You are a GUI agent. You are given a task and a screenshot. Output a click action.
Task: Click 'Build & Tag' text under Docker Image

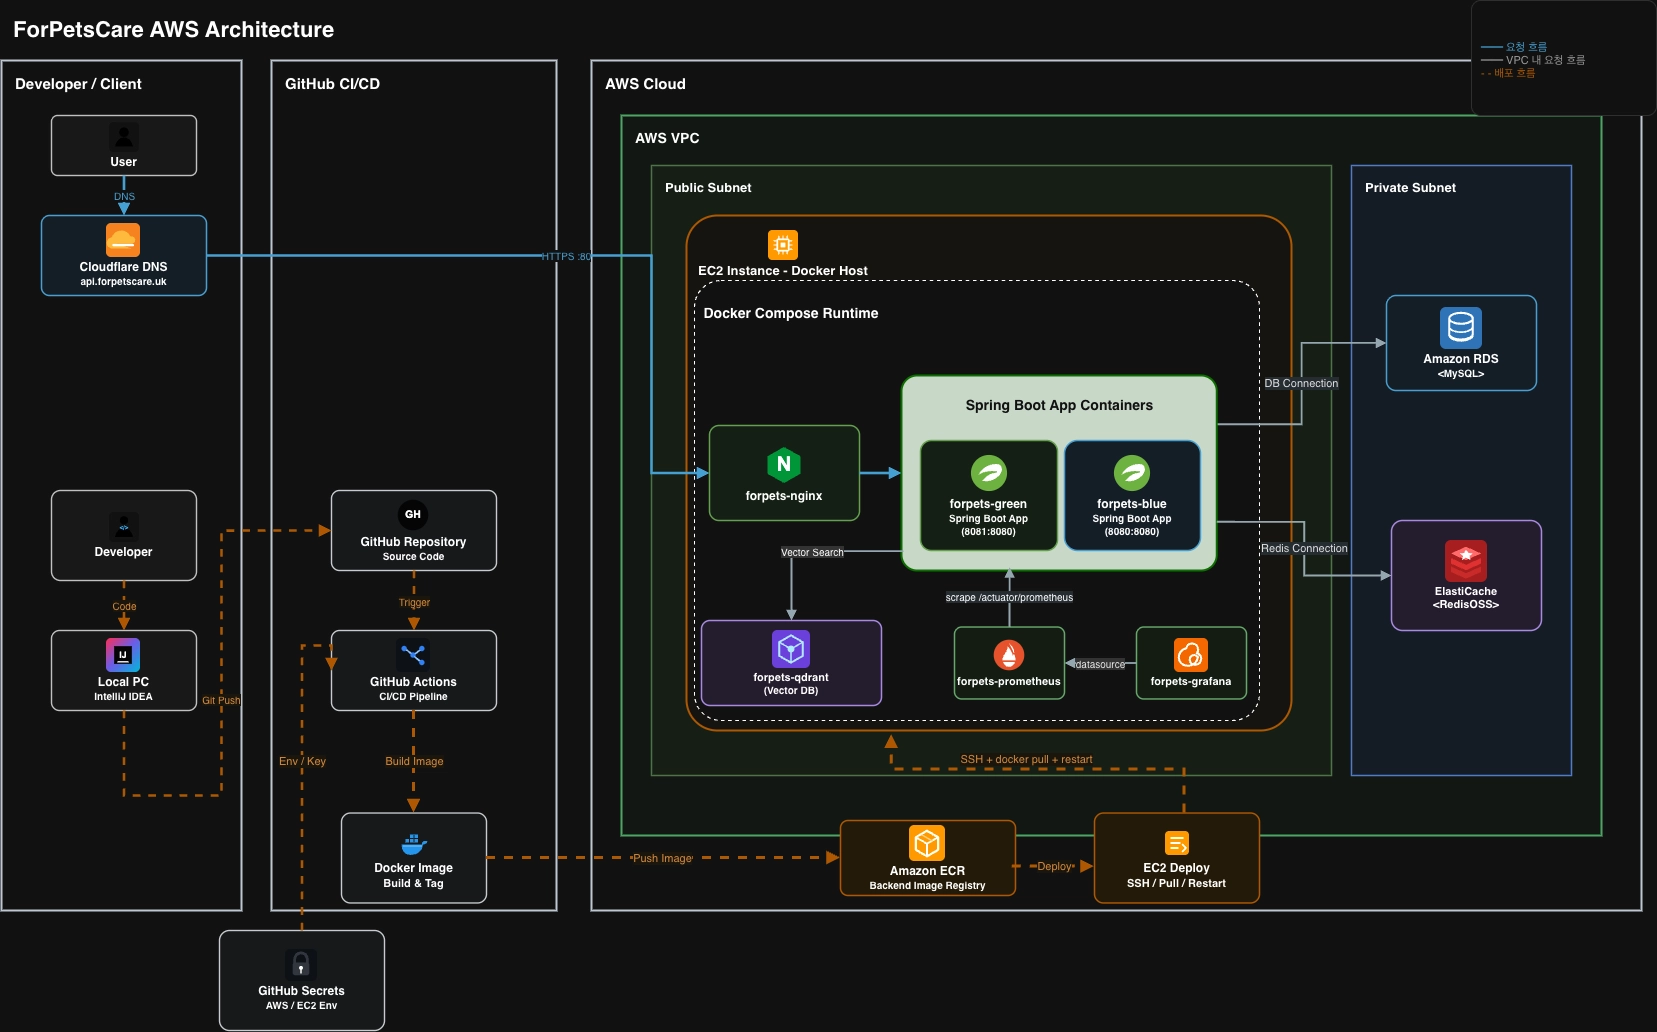pyautogui.click(x=413, y=883)
